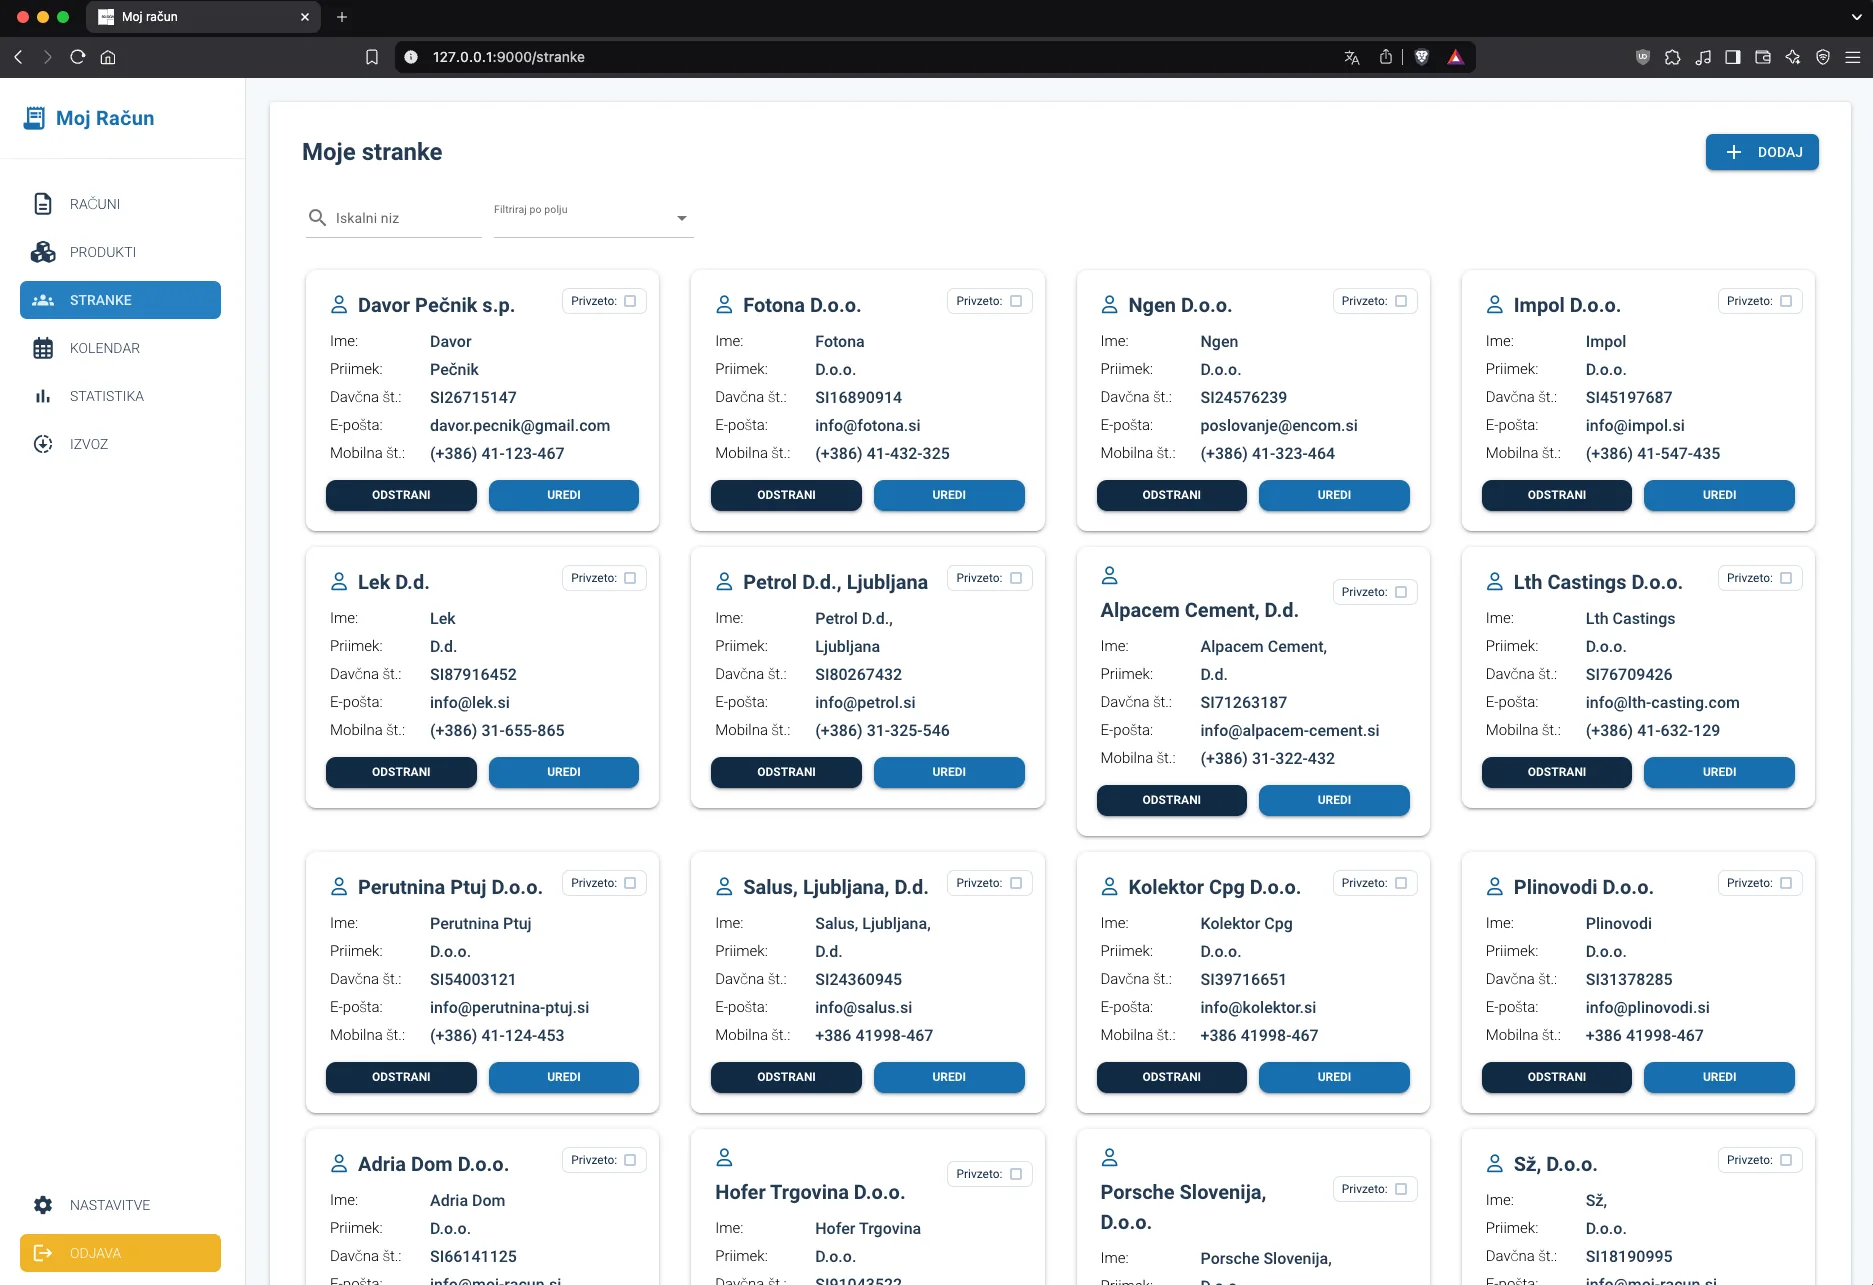Open the Produkti menu item
The height and width of the screenshot is (1285, 1873).
click(120, 252)
